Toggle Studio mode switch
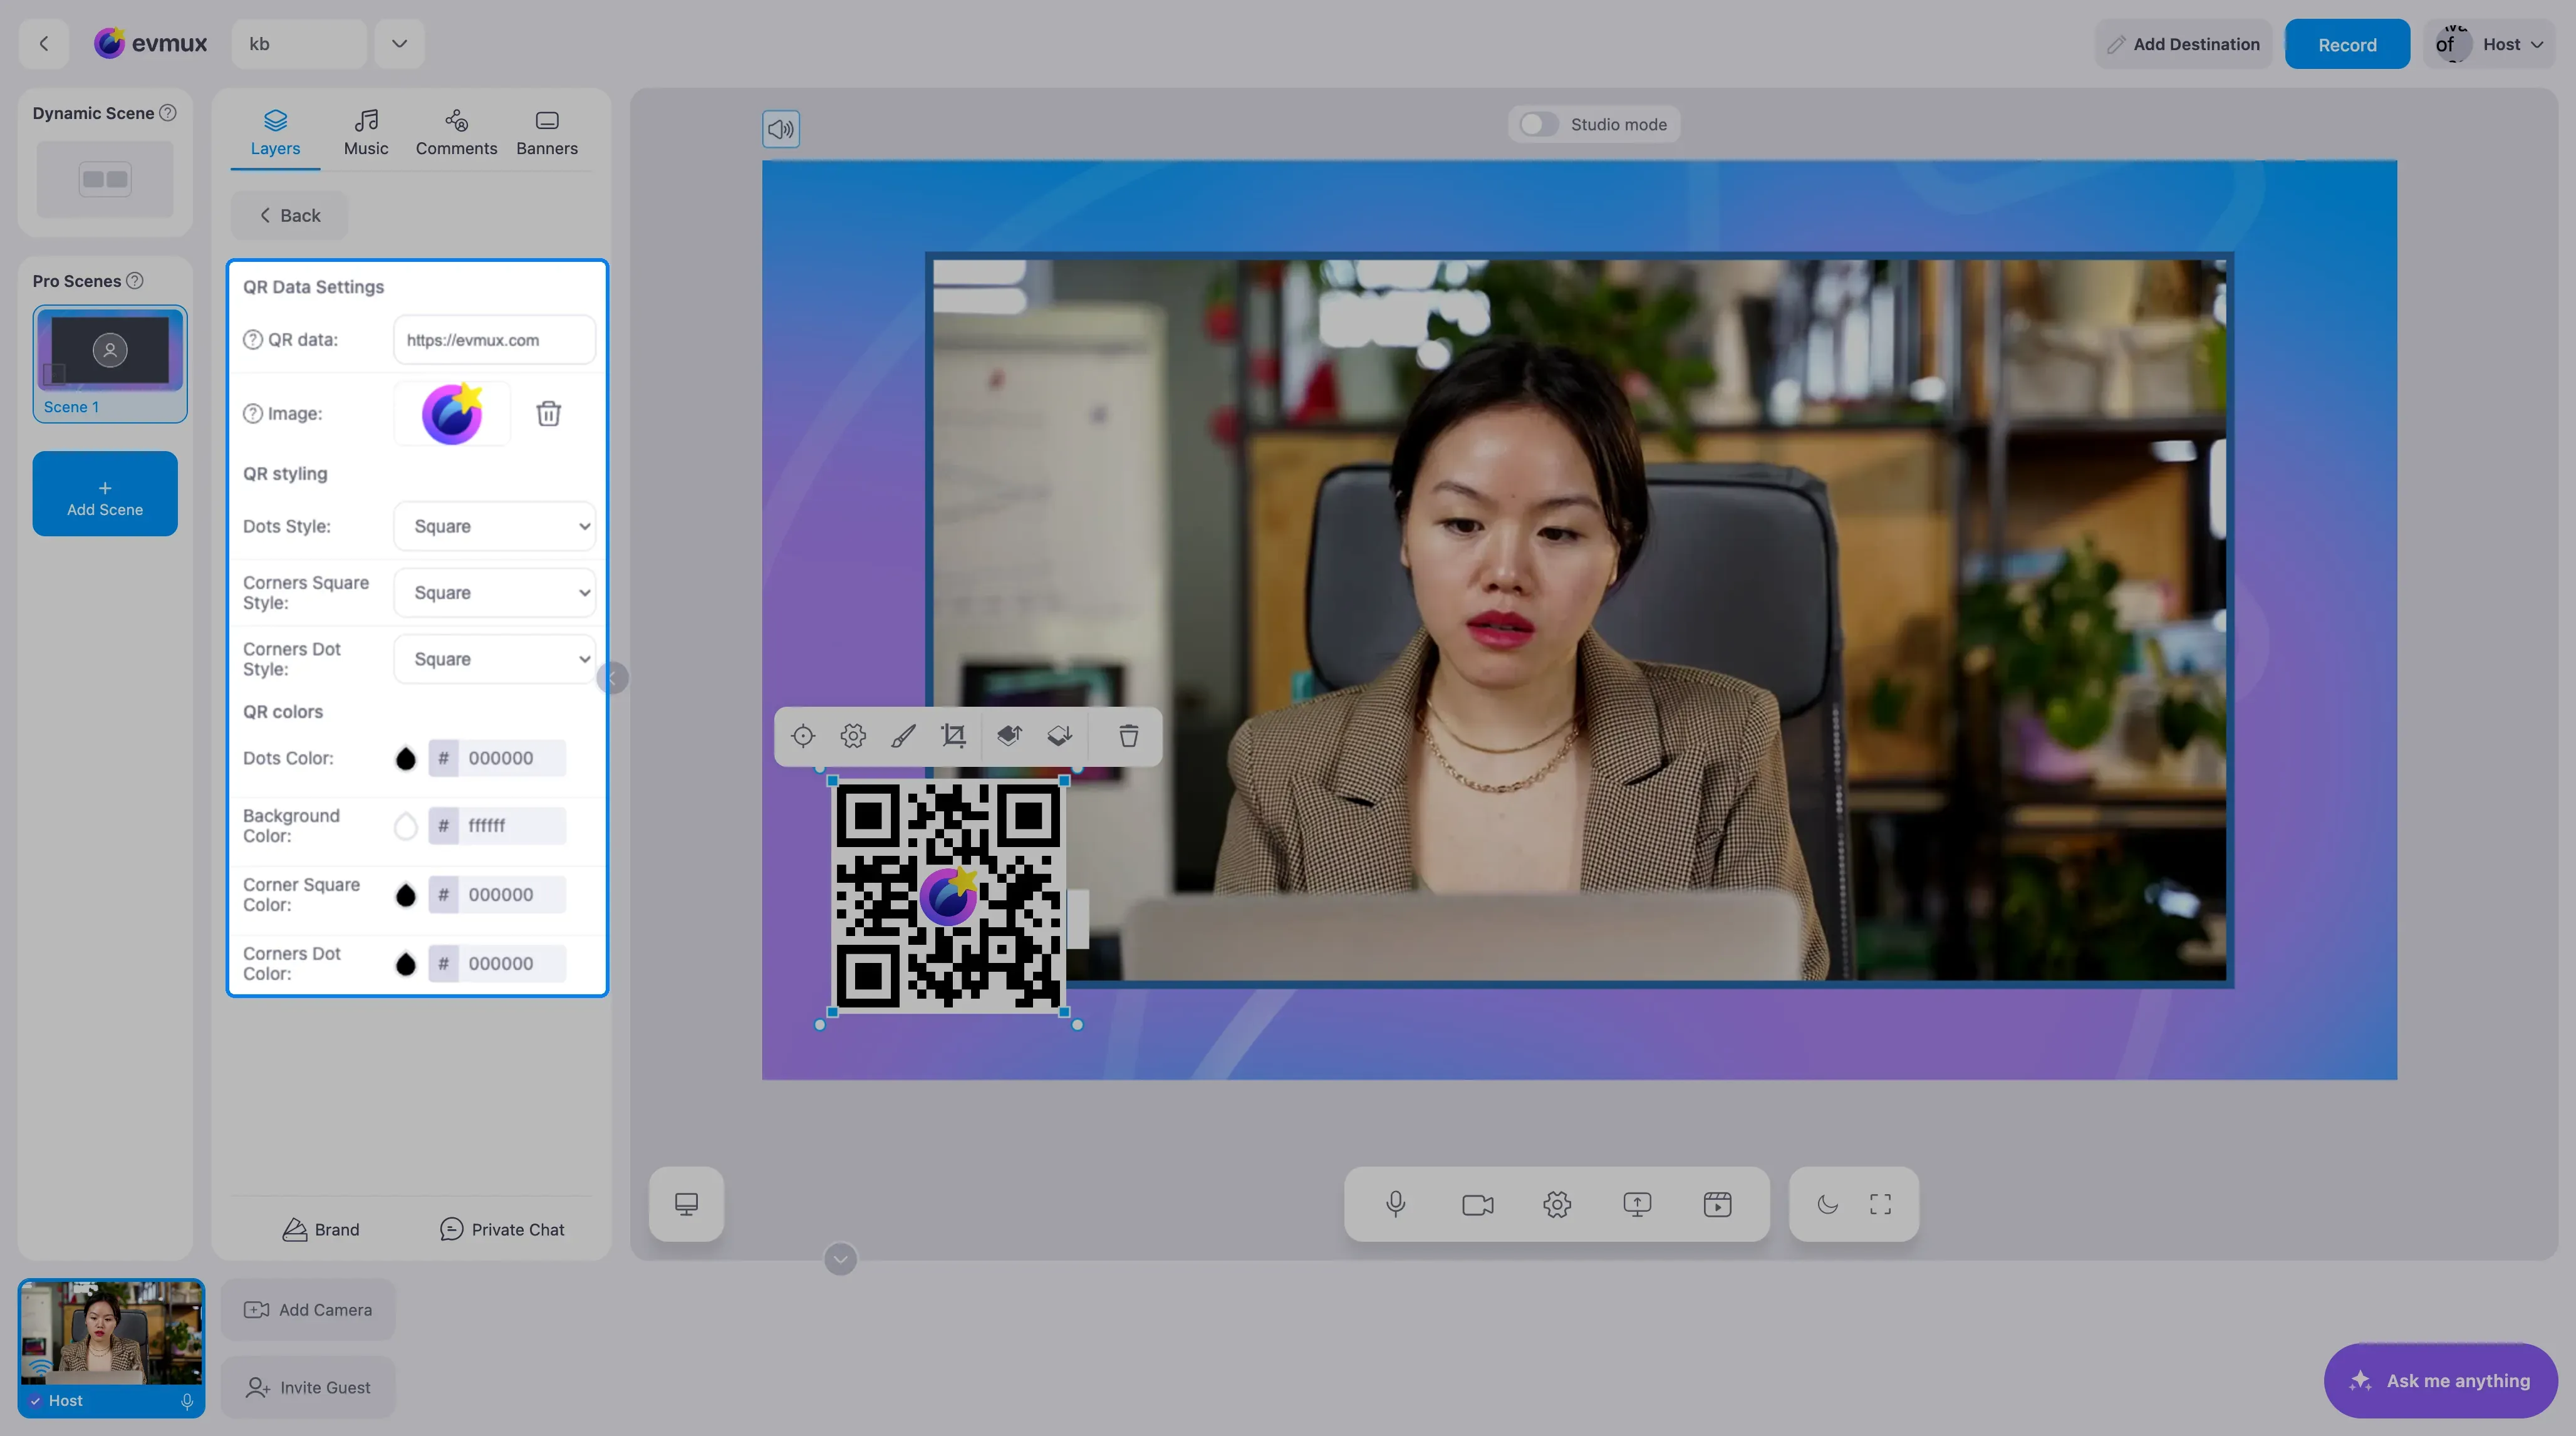This screenshot has width=2576, height=1436. click(1538, 125)
